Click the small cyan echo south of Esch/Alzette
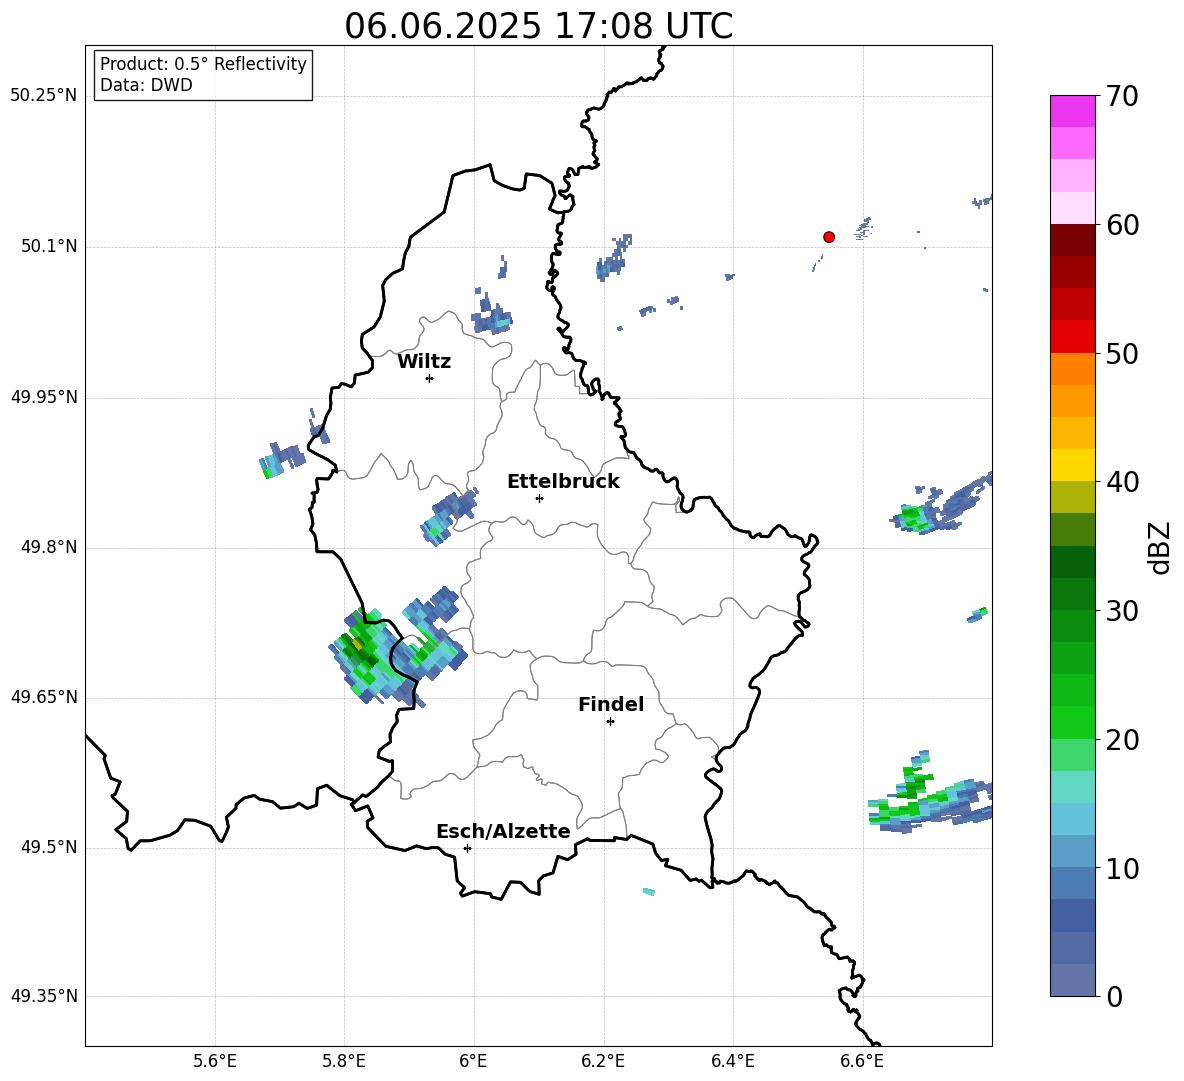Image resolution: width=1184 pixels, height=1081 pixels. (649, 892)
